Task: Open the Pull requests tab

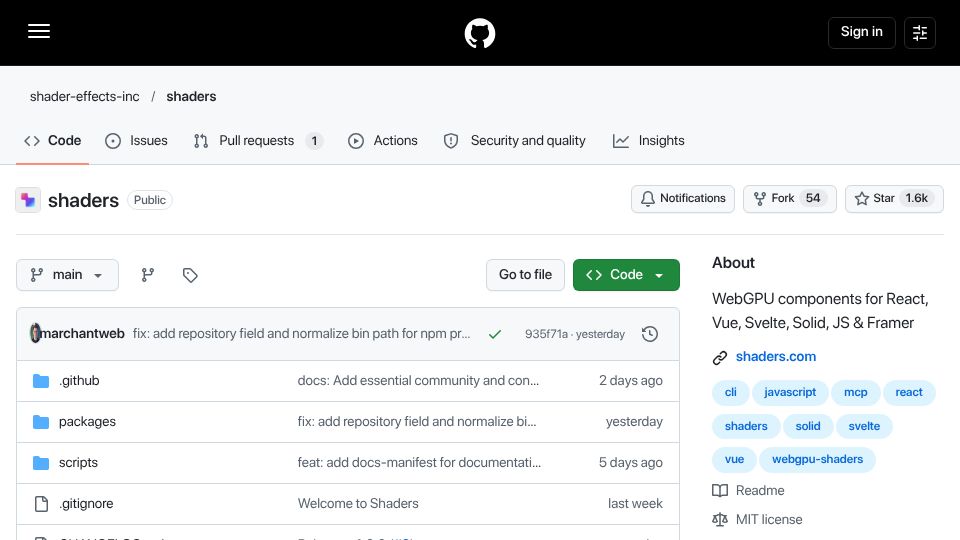Action: tap(258, 141)
